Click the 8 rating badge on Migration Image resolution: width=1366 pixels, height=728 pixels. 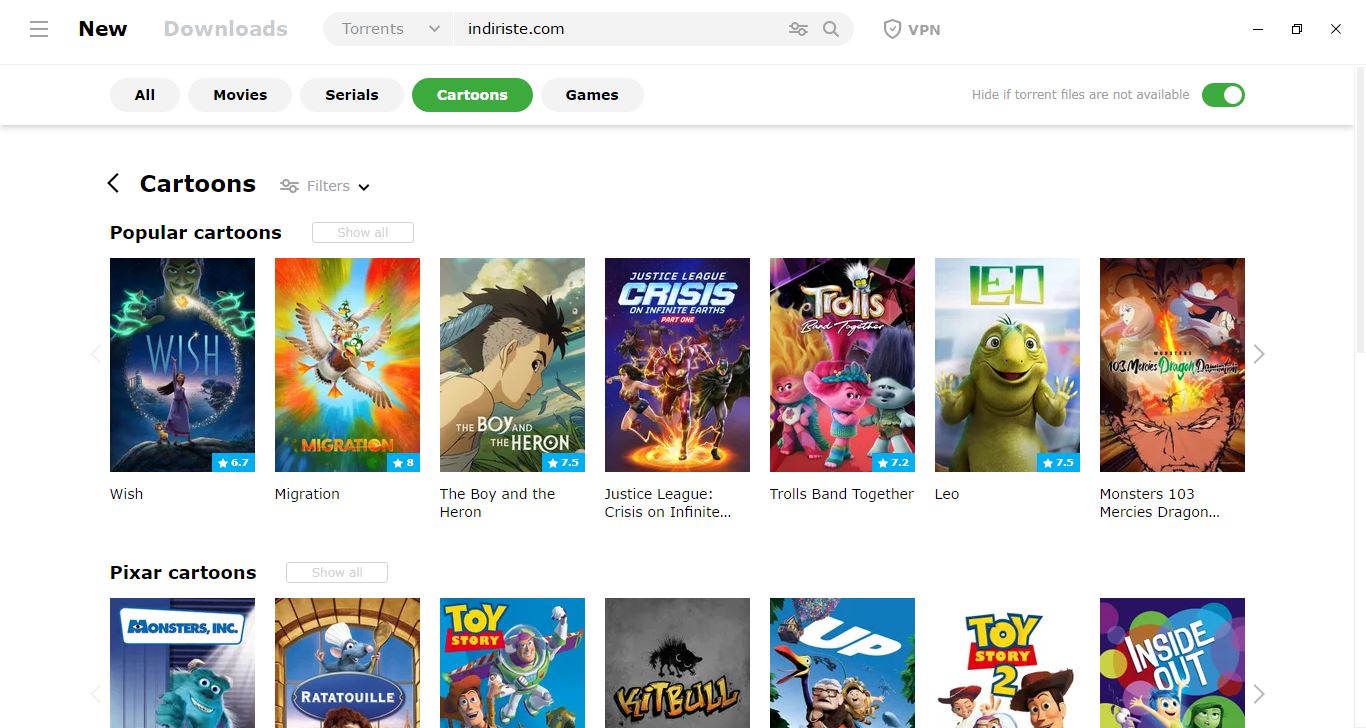pyautogui.click(x=404, y=463)
